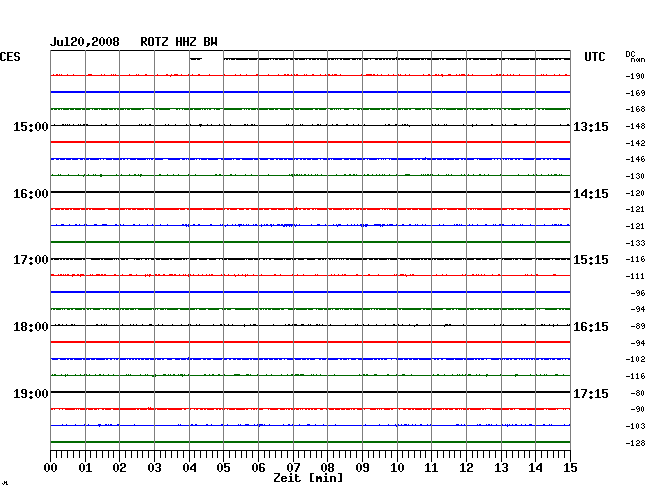Viewport: 650px width, 494px height.
Task: Click the '15:15' UTC time label
Action: click(x=591, y=260)
